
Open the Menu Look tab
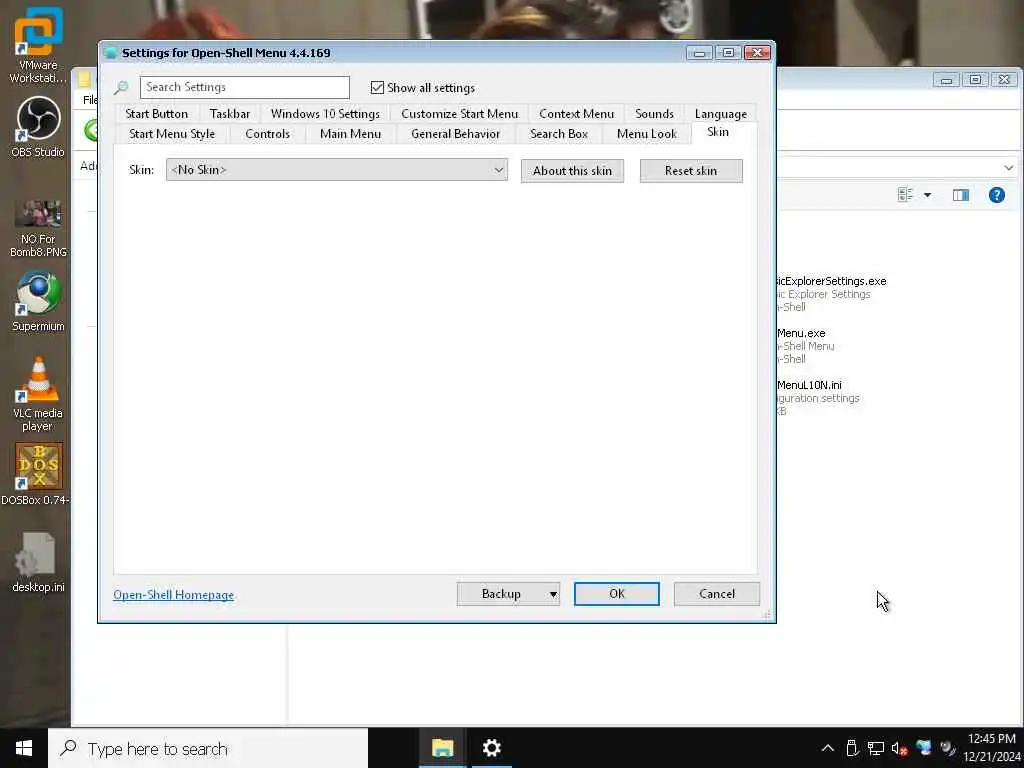(x=647, y=134)
